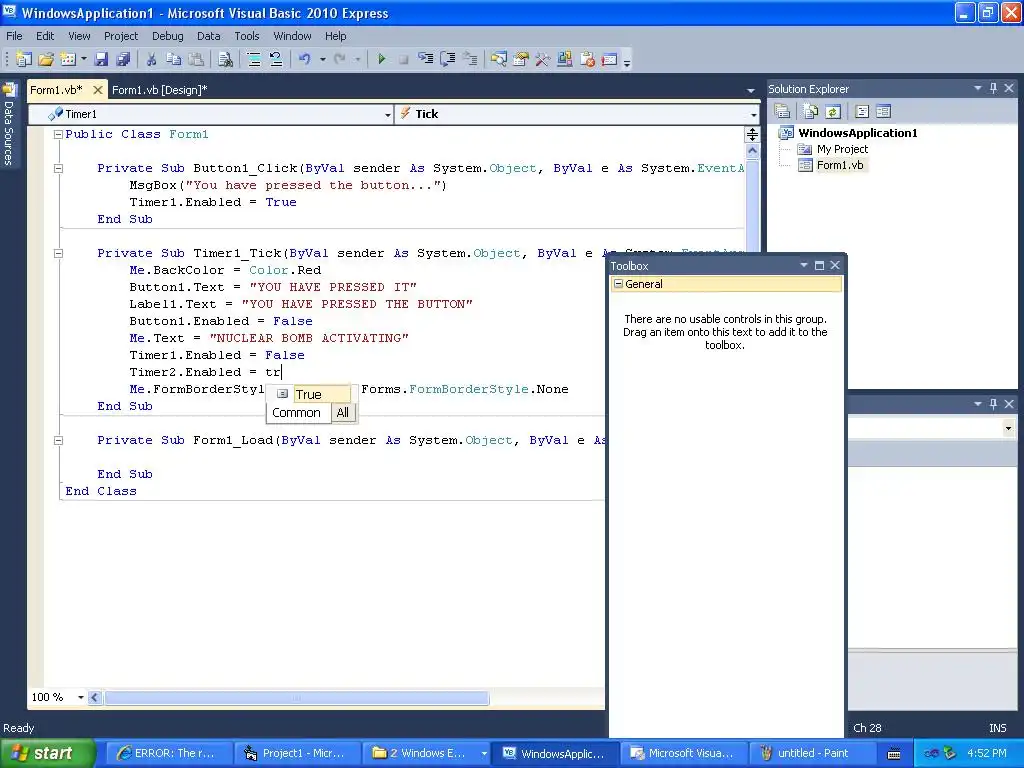Open the active files list dropdown arrow
This screenshot has height=768, width=1024.
[751, 90]
